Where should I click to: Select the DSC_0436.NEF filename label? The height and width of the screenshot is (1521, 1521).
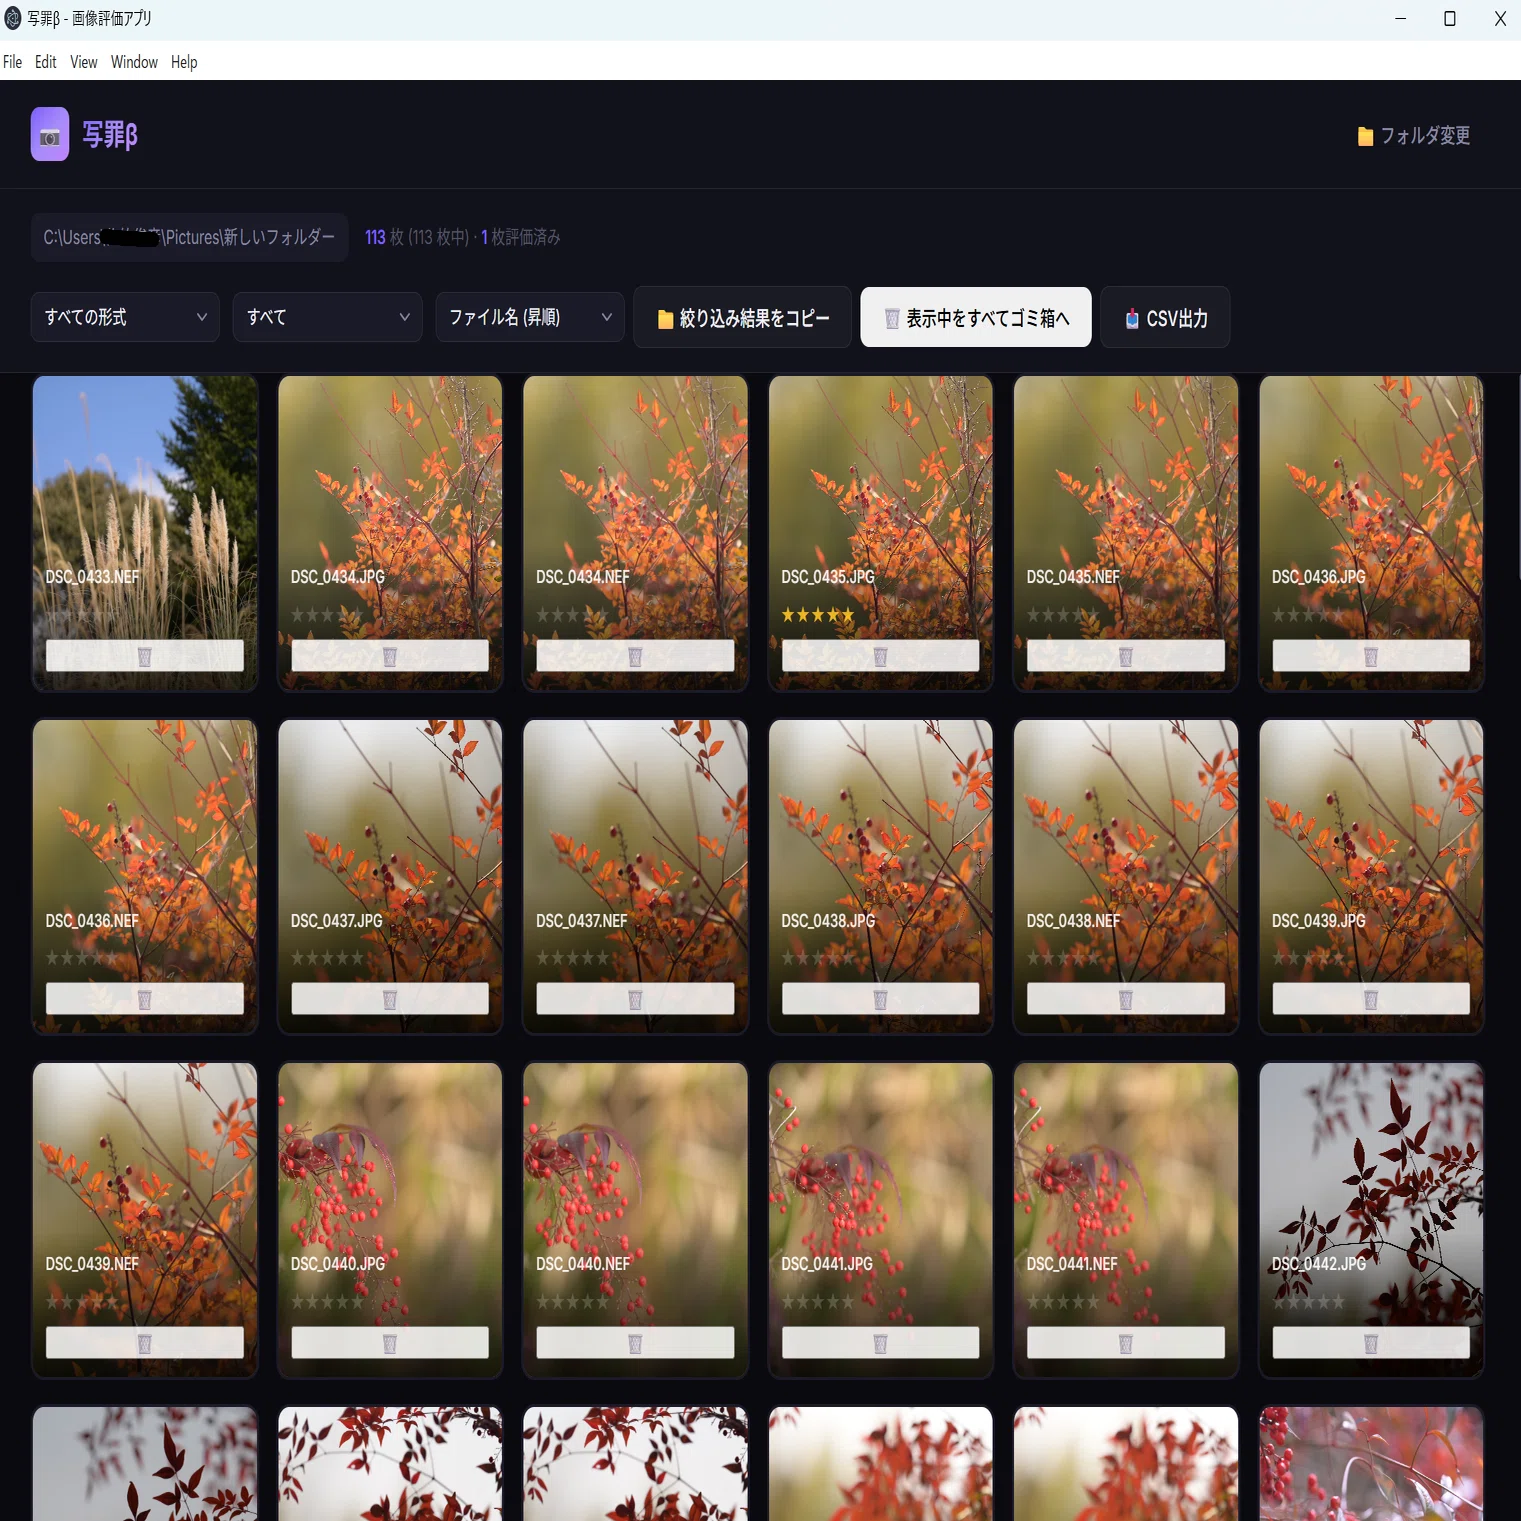(x=92, y=921)
